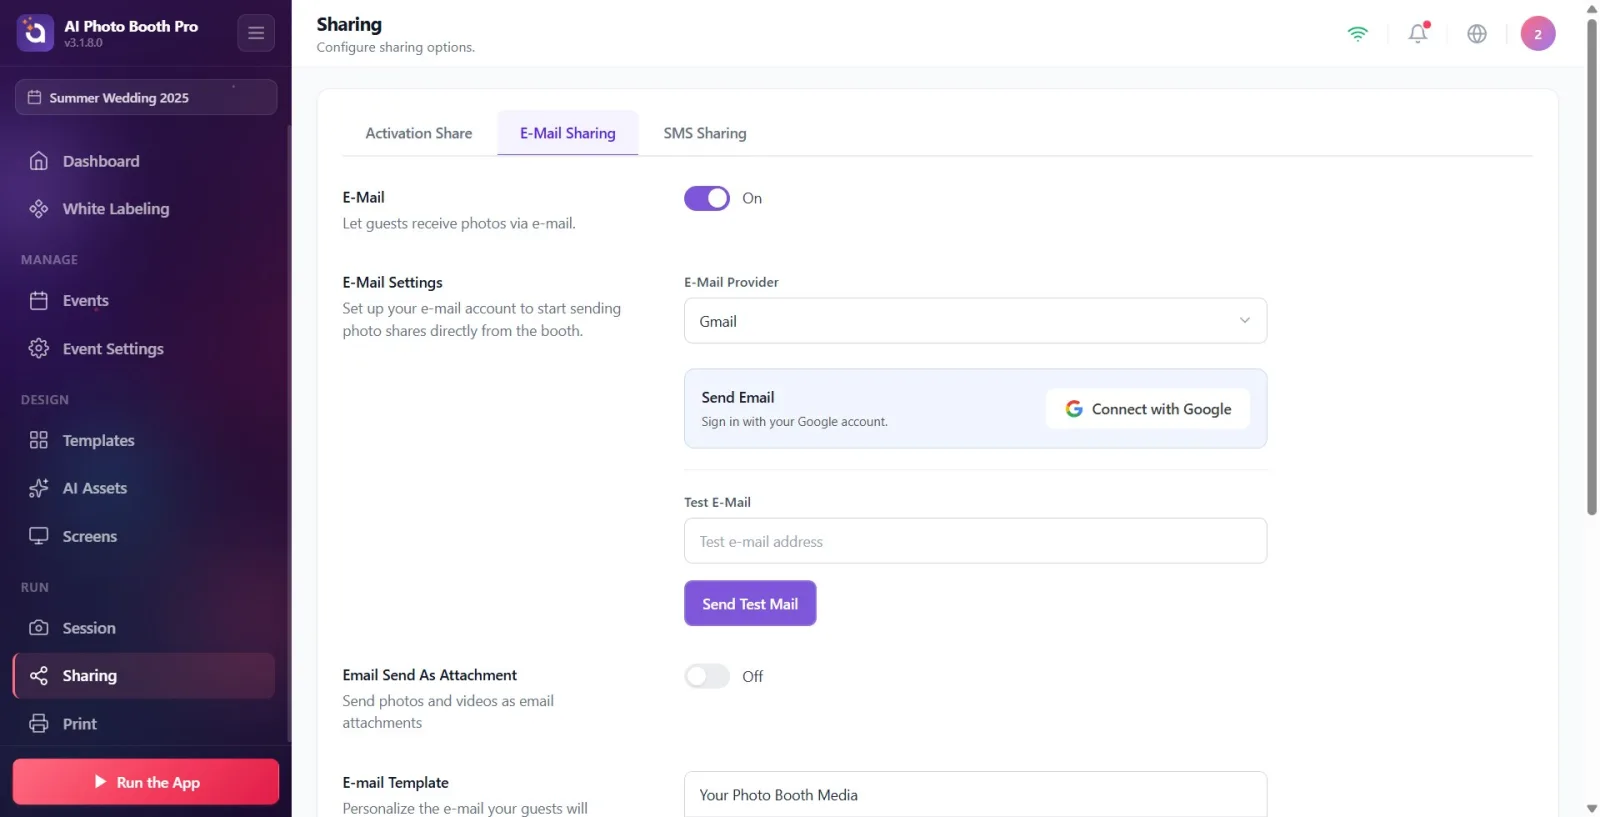Click the AI Photo Booth Pro logo icon
This screenshot has height=817, width=1600.
pos(35,33)
